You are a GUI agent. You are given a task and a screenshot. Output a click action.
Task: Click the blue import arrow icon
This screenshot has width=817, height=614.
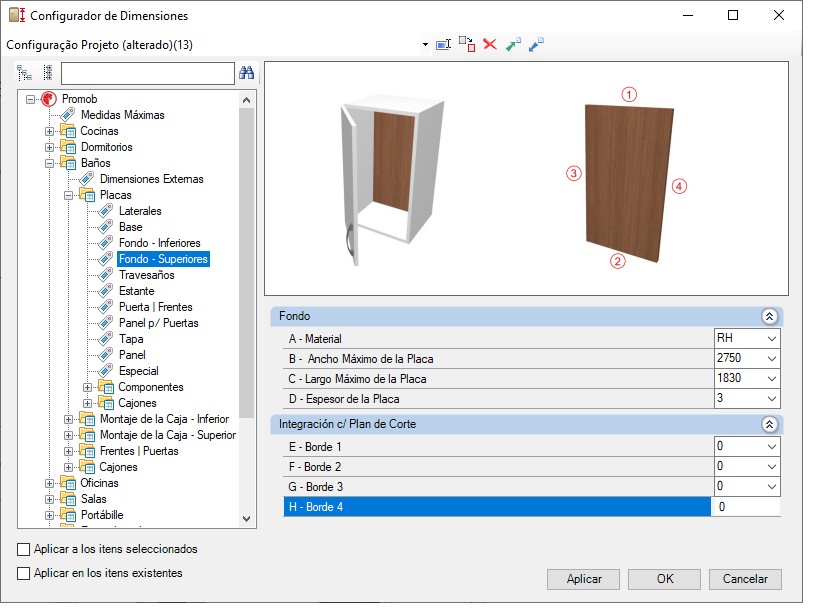(x=536, y=45)
